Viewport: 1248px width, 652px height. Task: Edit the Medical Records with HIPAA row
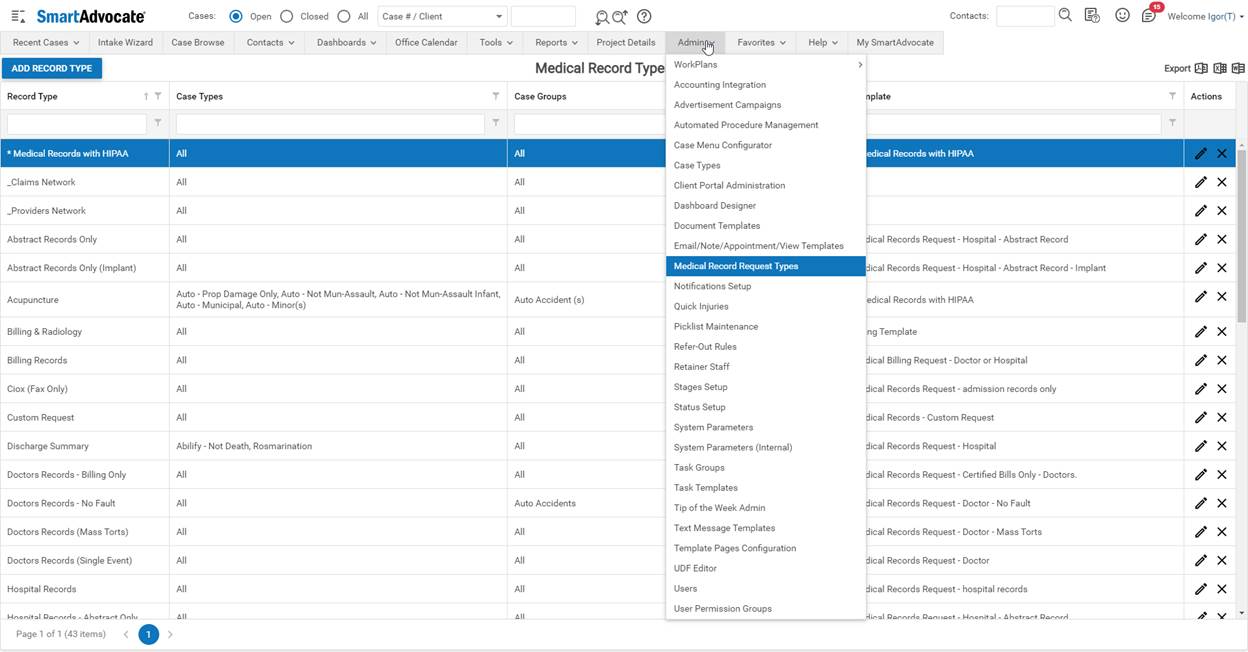tap(1201, 154)
